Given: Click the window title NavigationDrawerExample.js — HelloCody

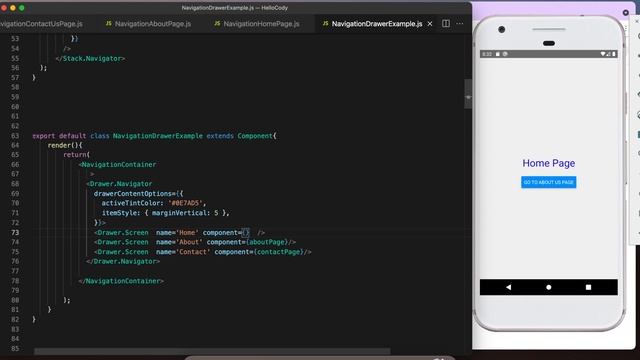Looking at the screenshot, I should (235, 8).
